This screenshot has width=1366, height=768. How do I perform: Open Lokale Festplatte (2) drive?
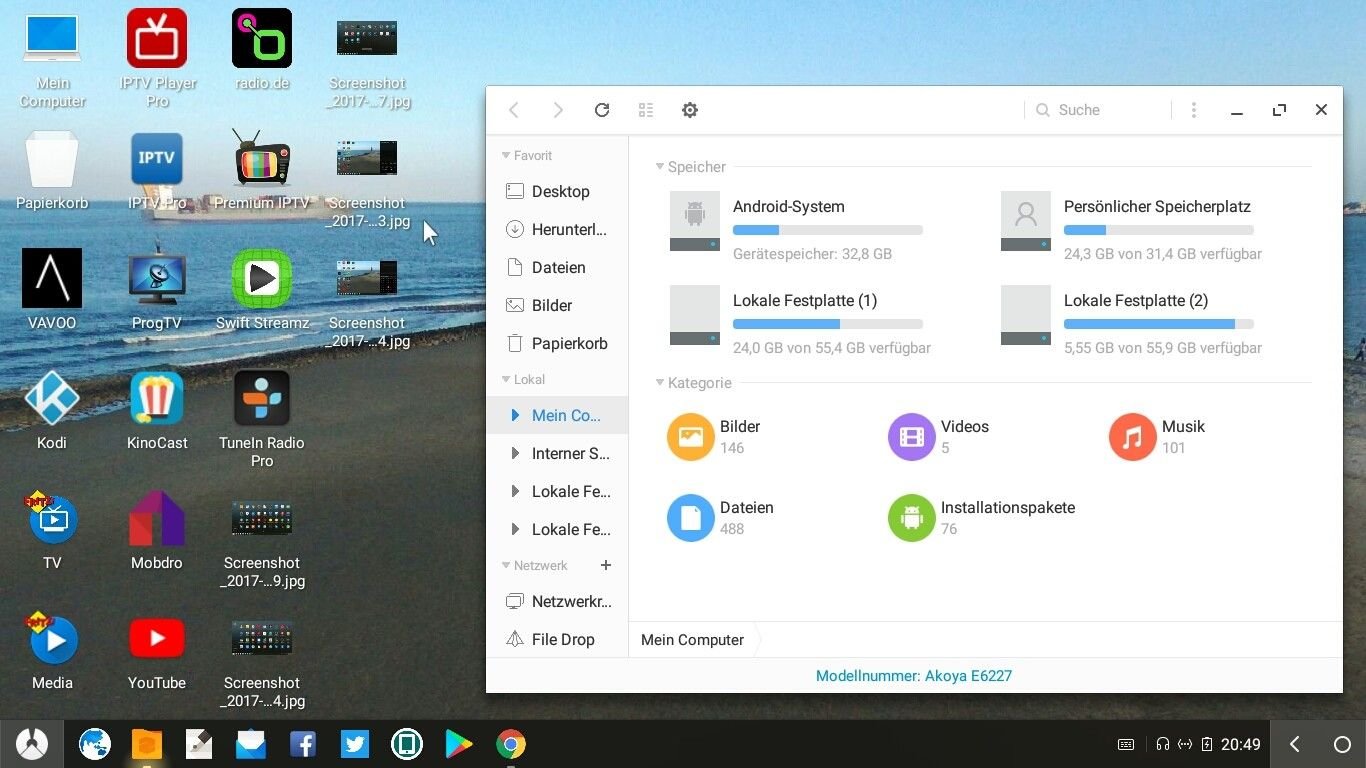click(1131, 323)
